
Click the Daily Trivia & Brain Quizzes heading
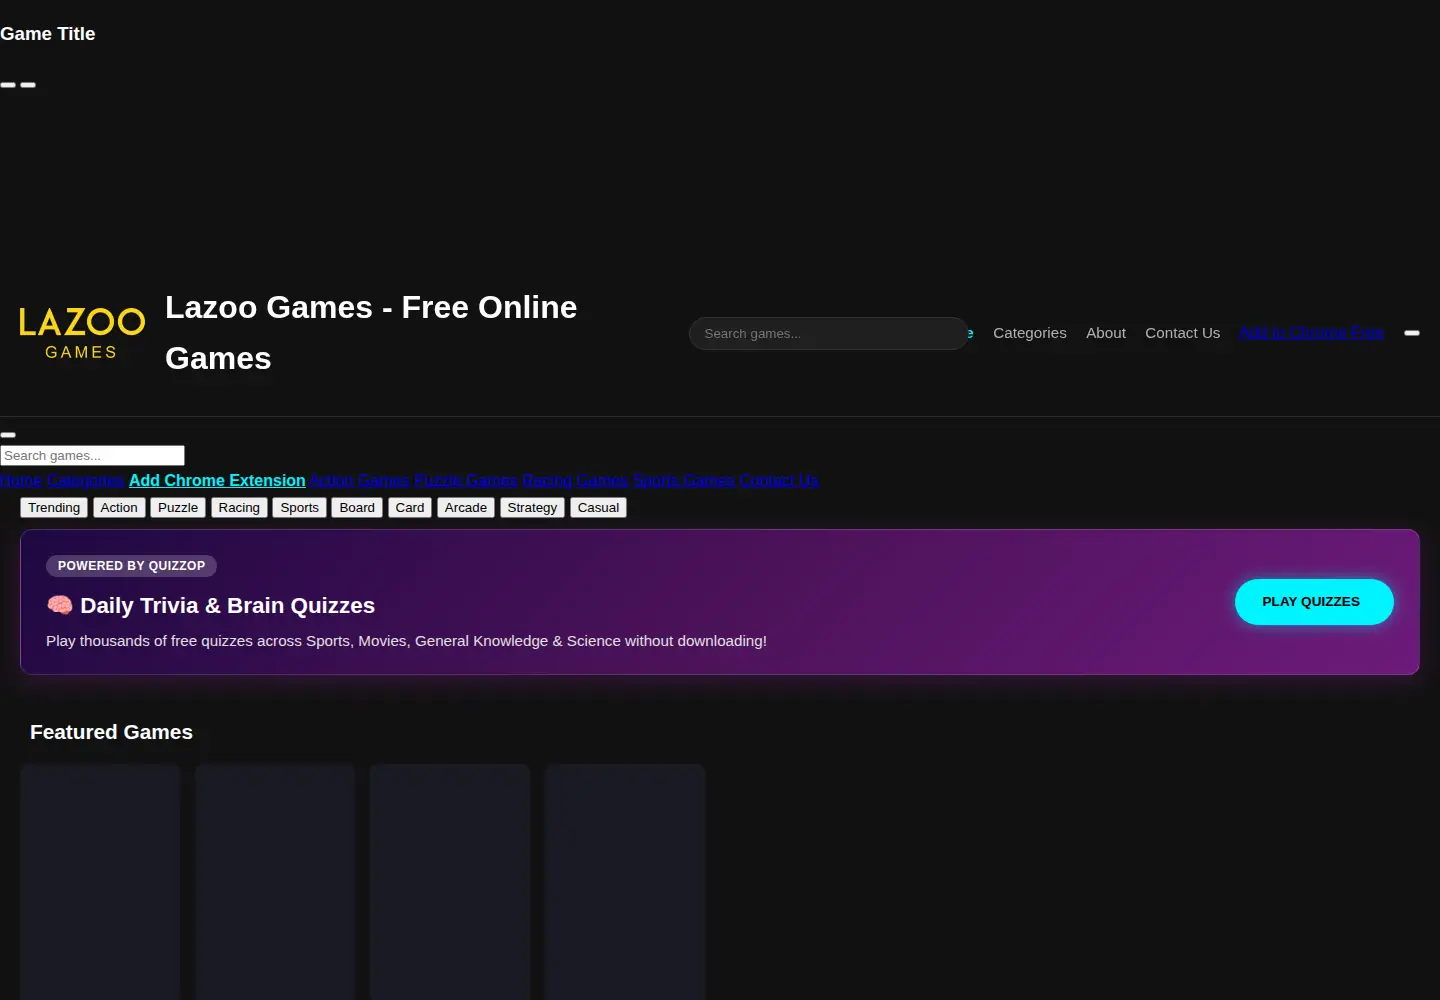pos(211,606)
